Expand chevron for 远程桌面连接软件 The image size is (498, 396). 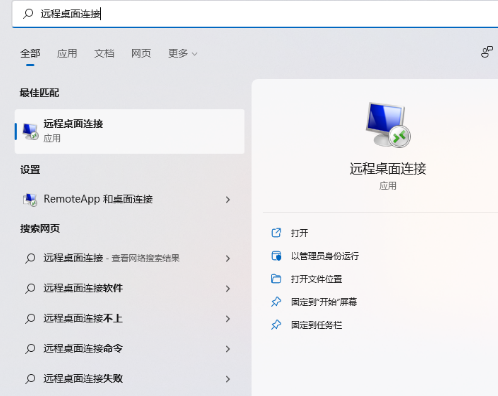tap(228, 289)
